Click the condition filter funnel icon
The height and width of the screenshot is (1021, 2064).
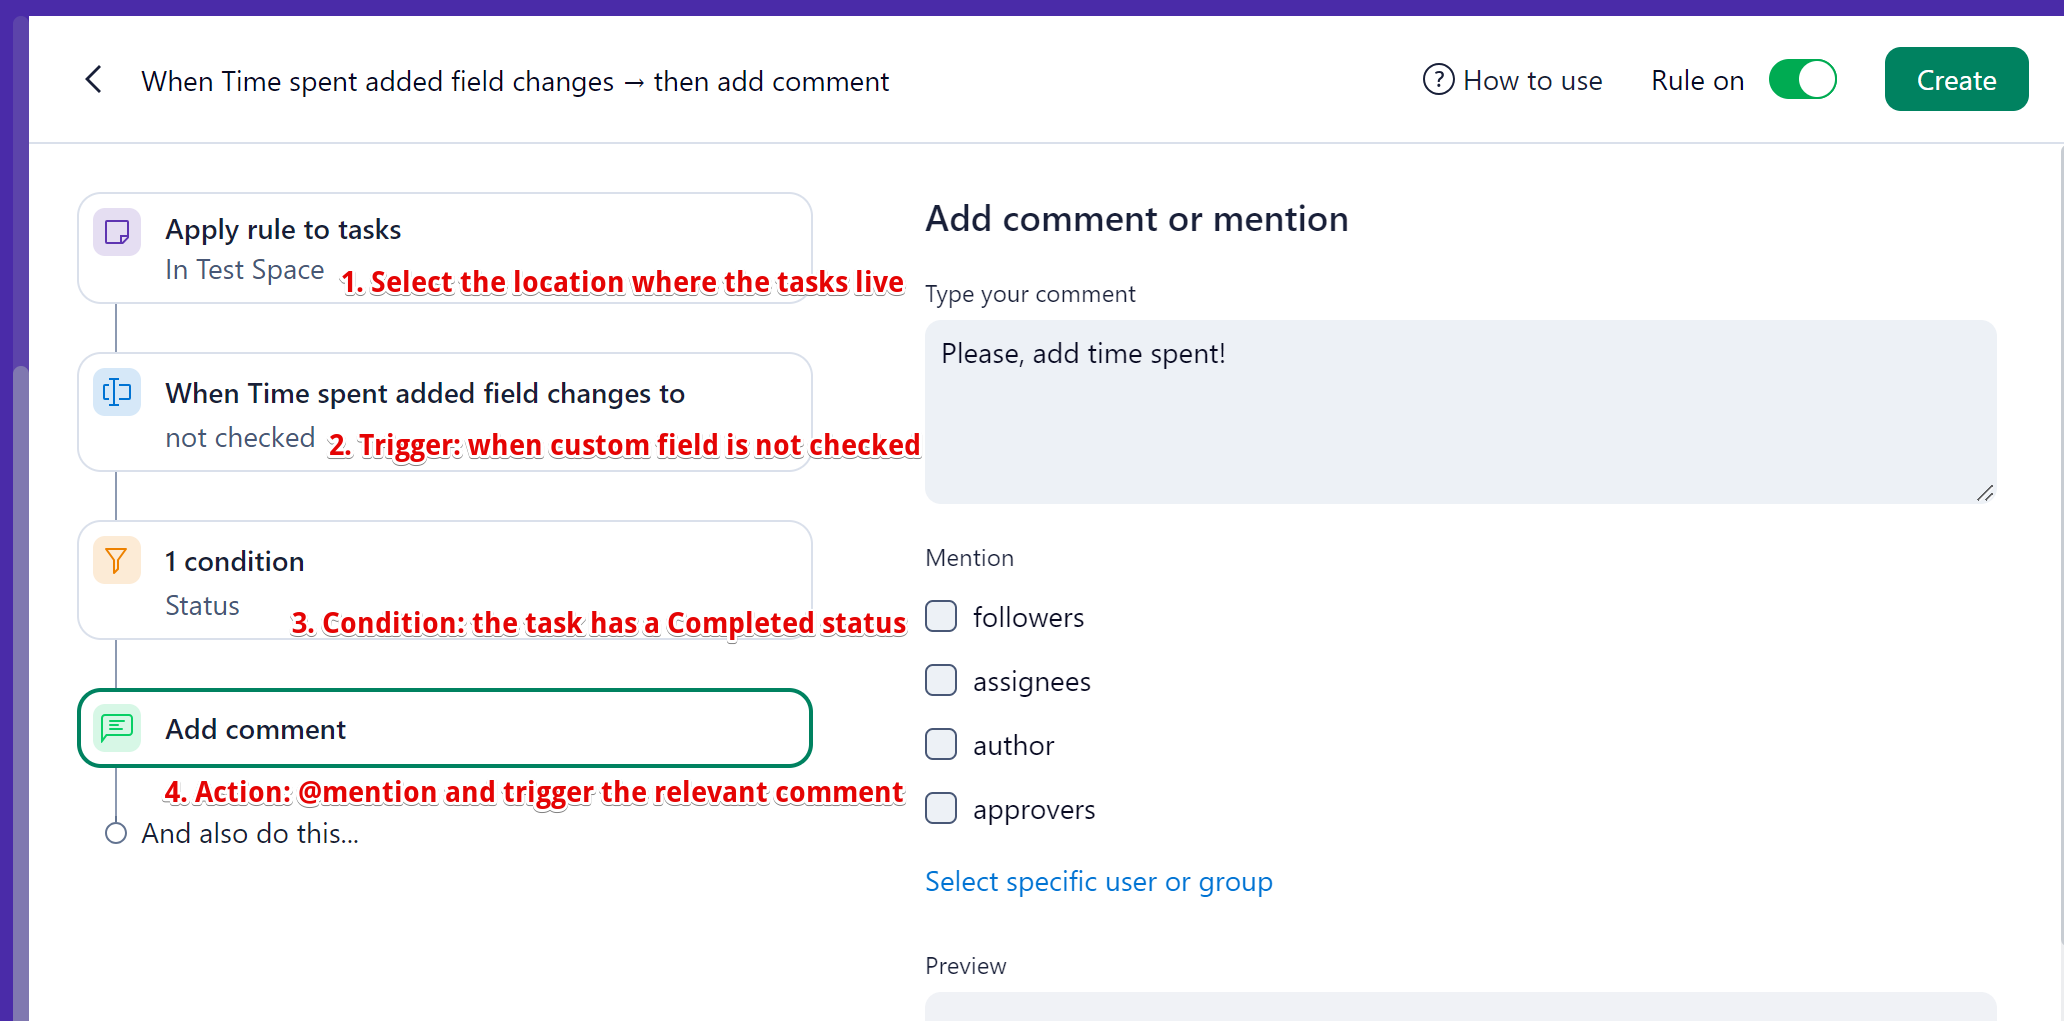[117, 560]
